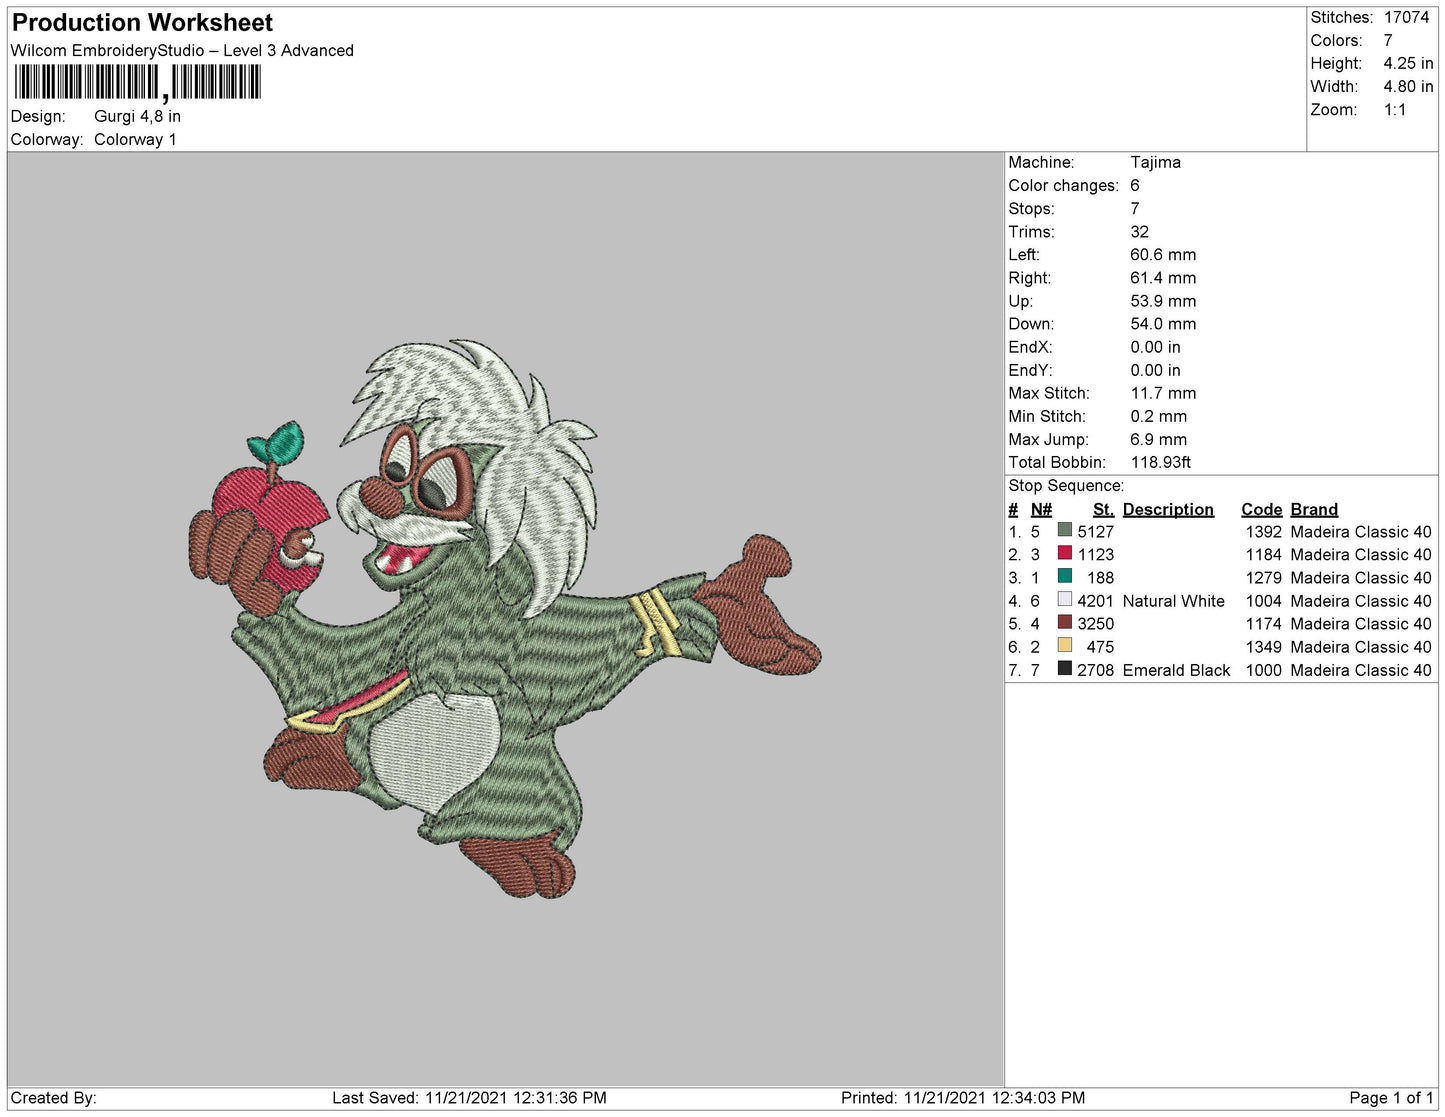Viewport: 1445px width, 1117px height.
Task: Click the 'Page 1 of 1' footer text
Action: [x=1391, y=1097]
